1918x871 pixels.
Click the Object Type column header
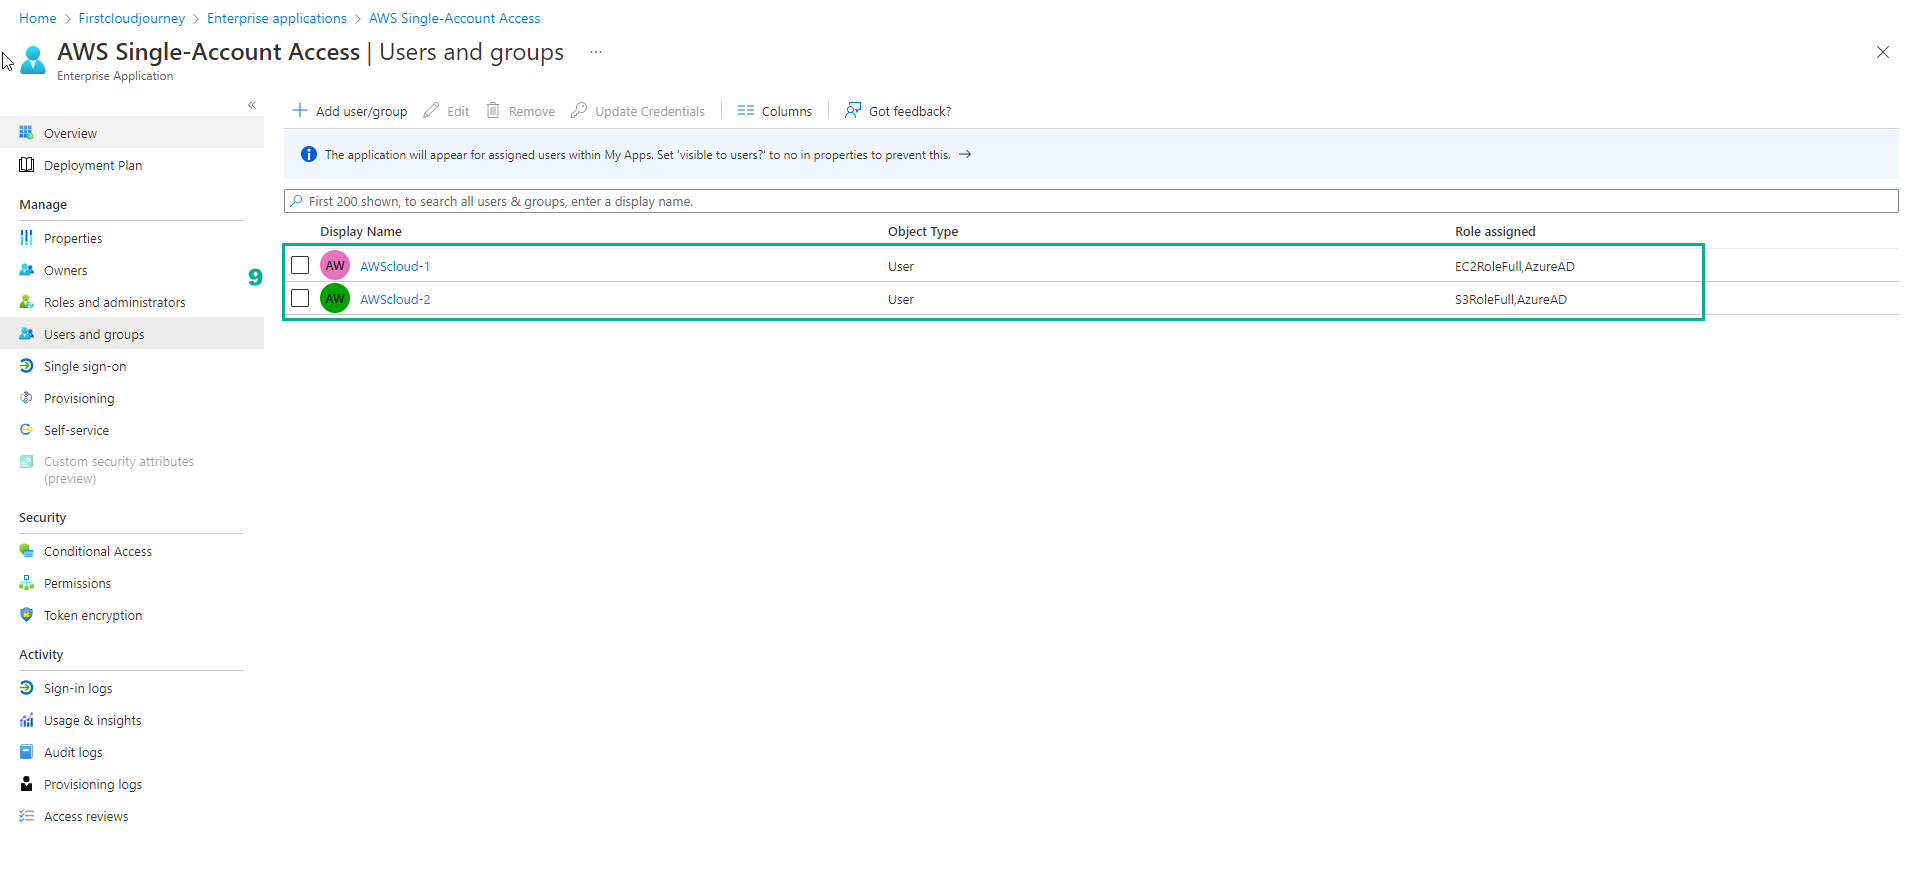pyautogui.click(x=923, y=231)
